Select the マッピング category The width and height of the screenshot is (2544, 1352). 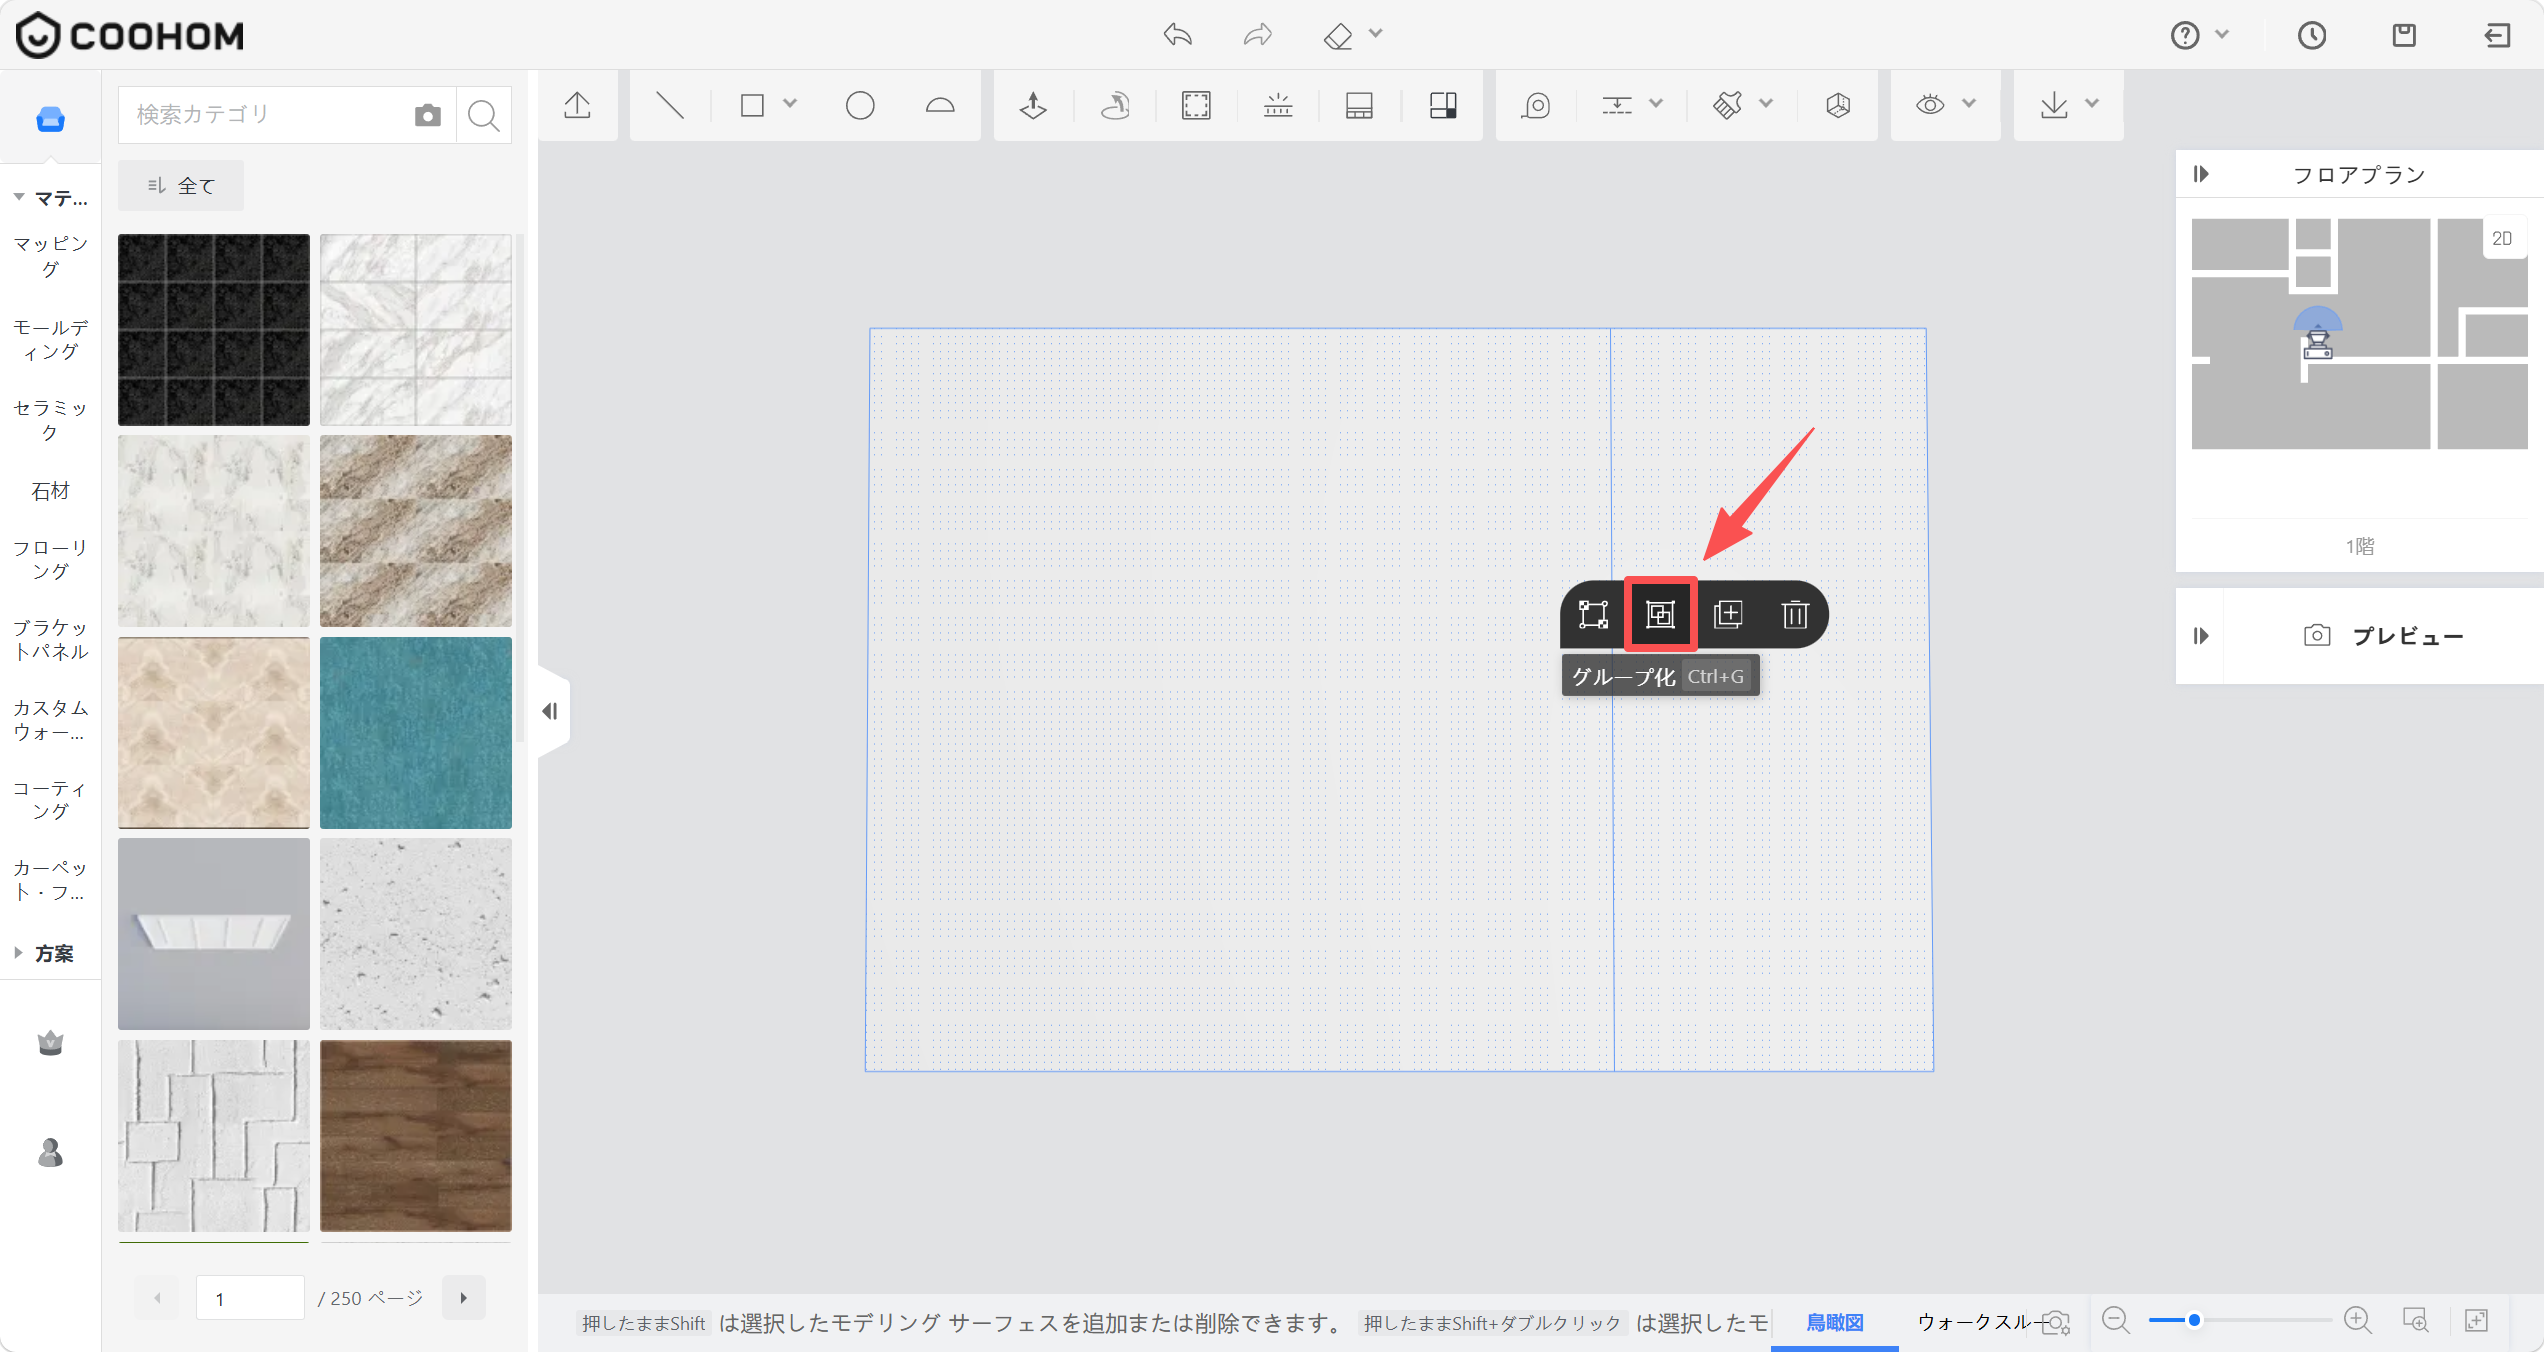tap(50, 256)
